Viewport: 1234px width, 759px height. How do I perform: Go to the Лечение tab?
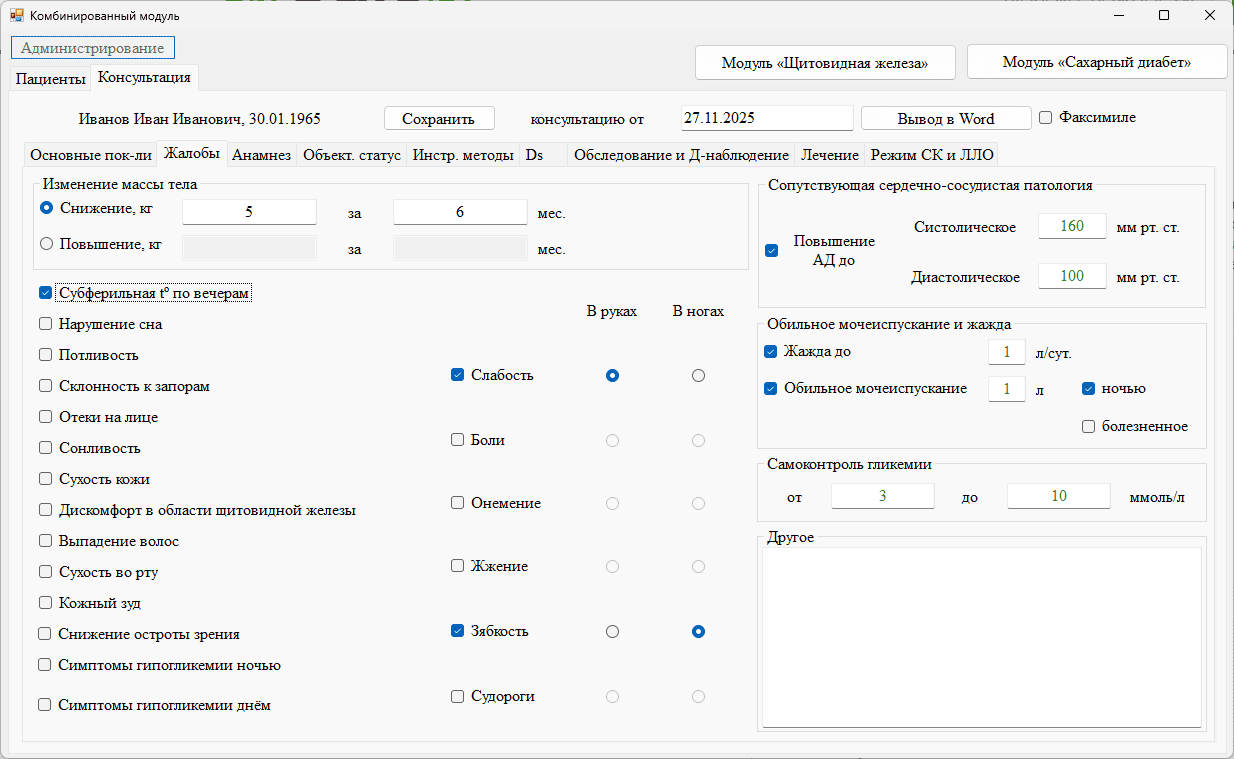click(x=830, y=155)
